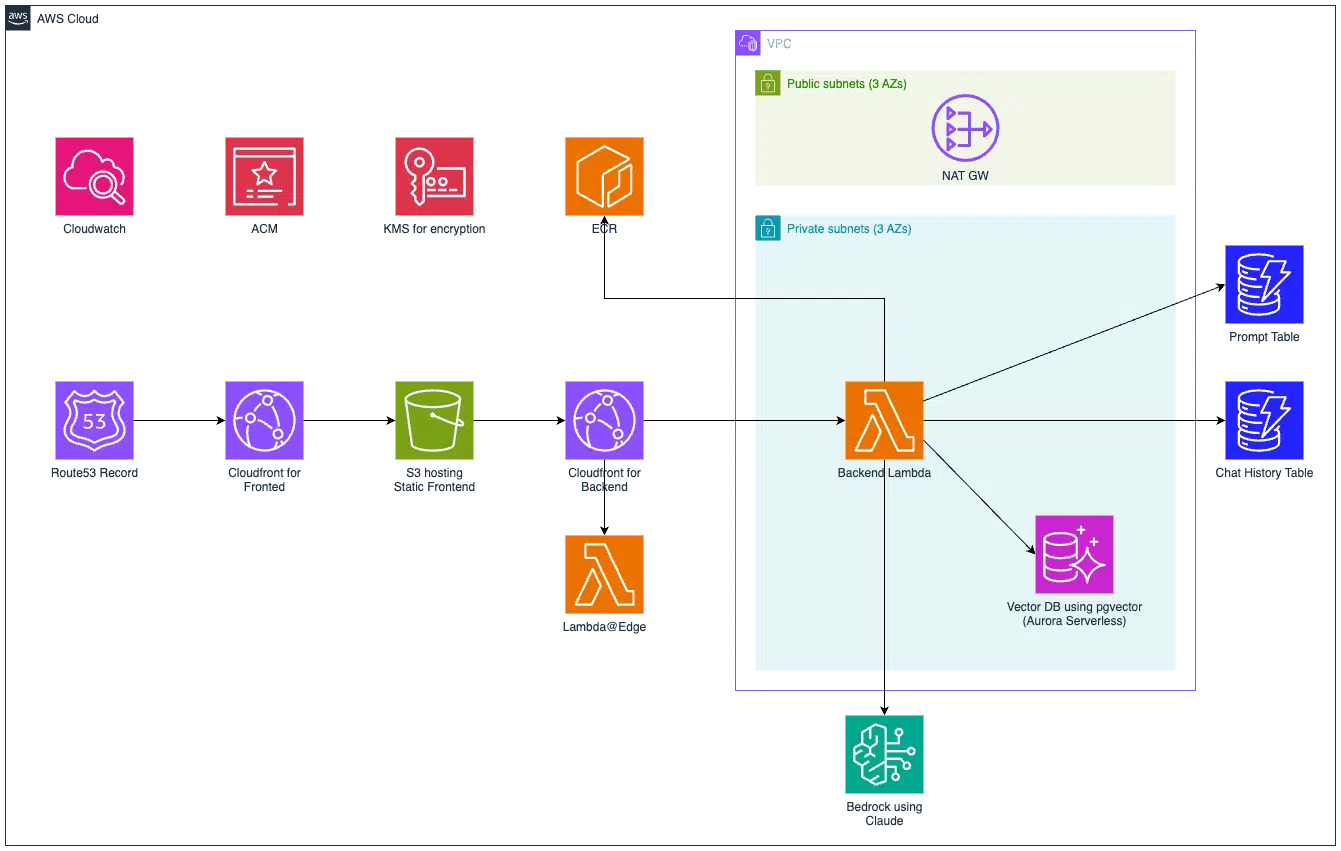Click the teal Amazon Bedrock brain icon
Screen dimensions: 1341x851
point(884,754)
